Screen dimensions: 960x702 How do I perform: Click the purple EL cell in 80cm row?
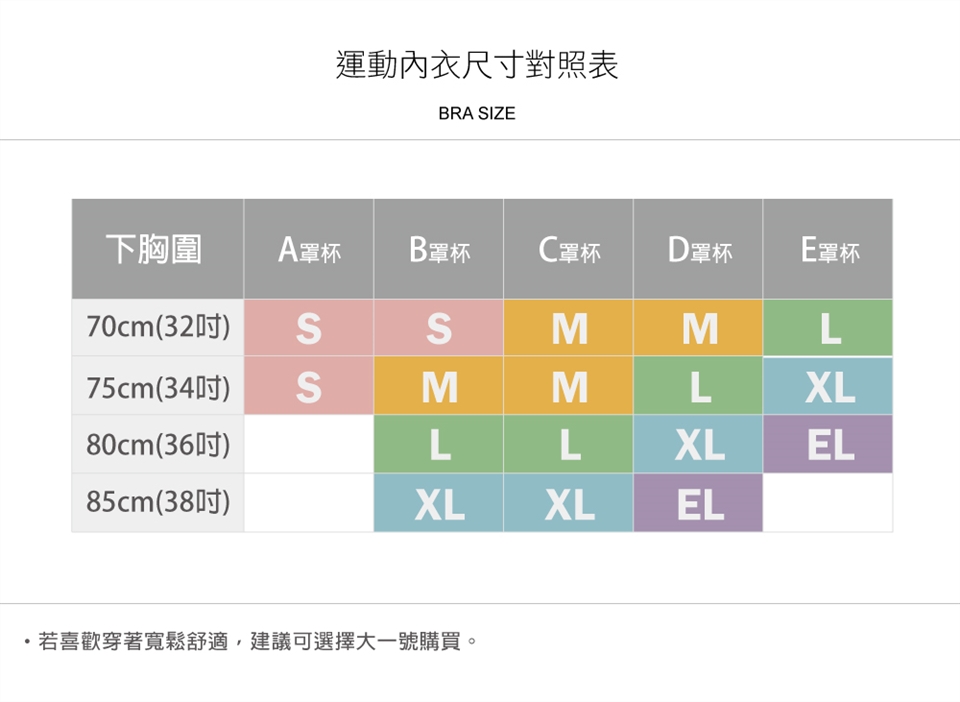click(x=829, y=445)
